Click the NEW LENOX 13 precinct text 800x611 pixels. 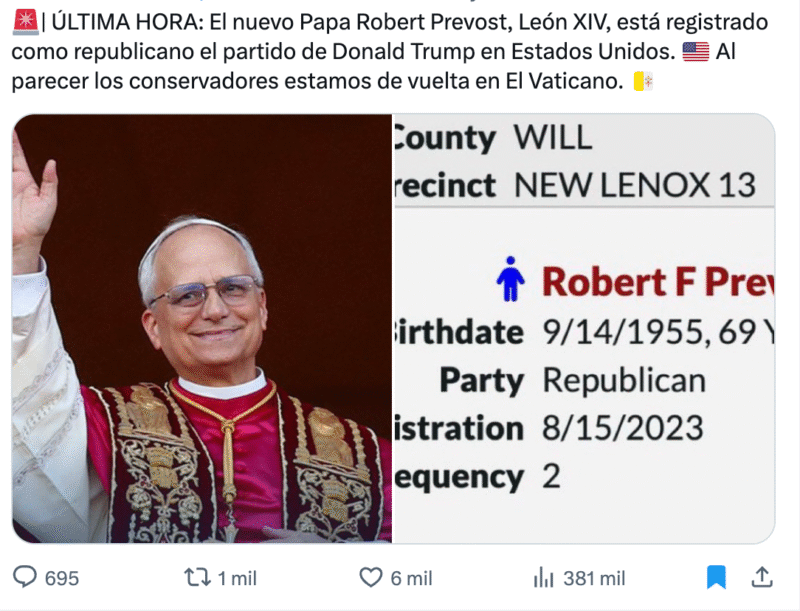(634, 186)
